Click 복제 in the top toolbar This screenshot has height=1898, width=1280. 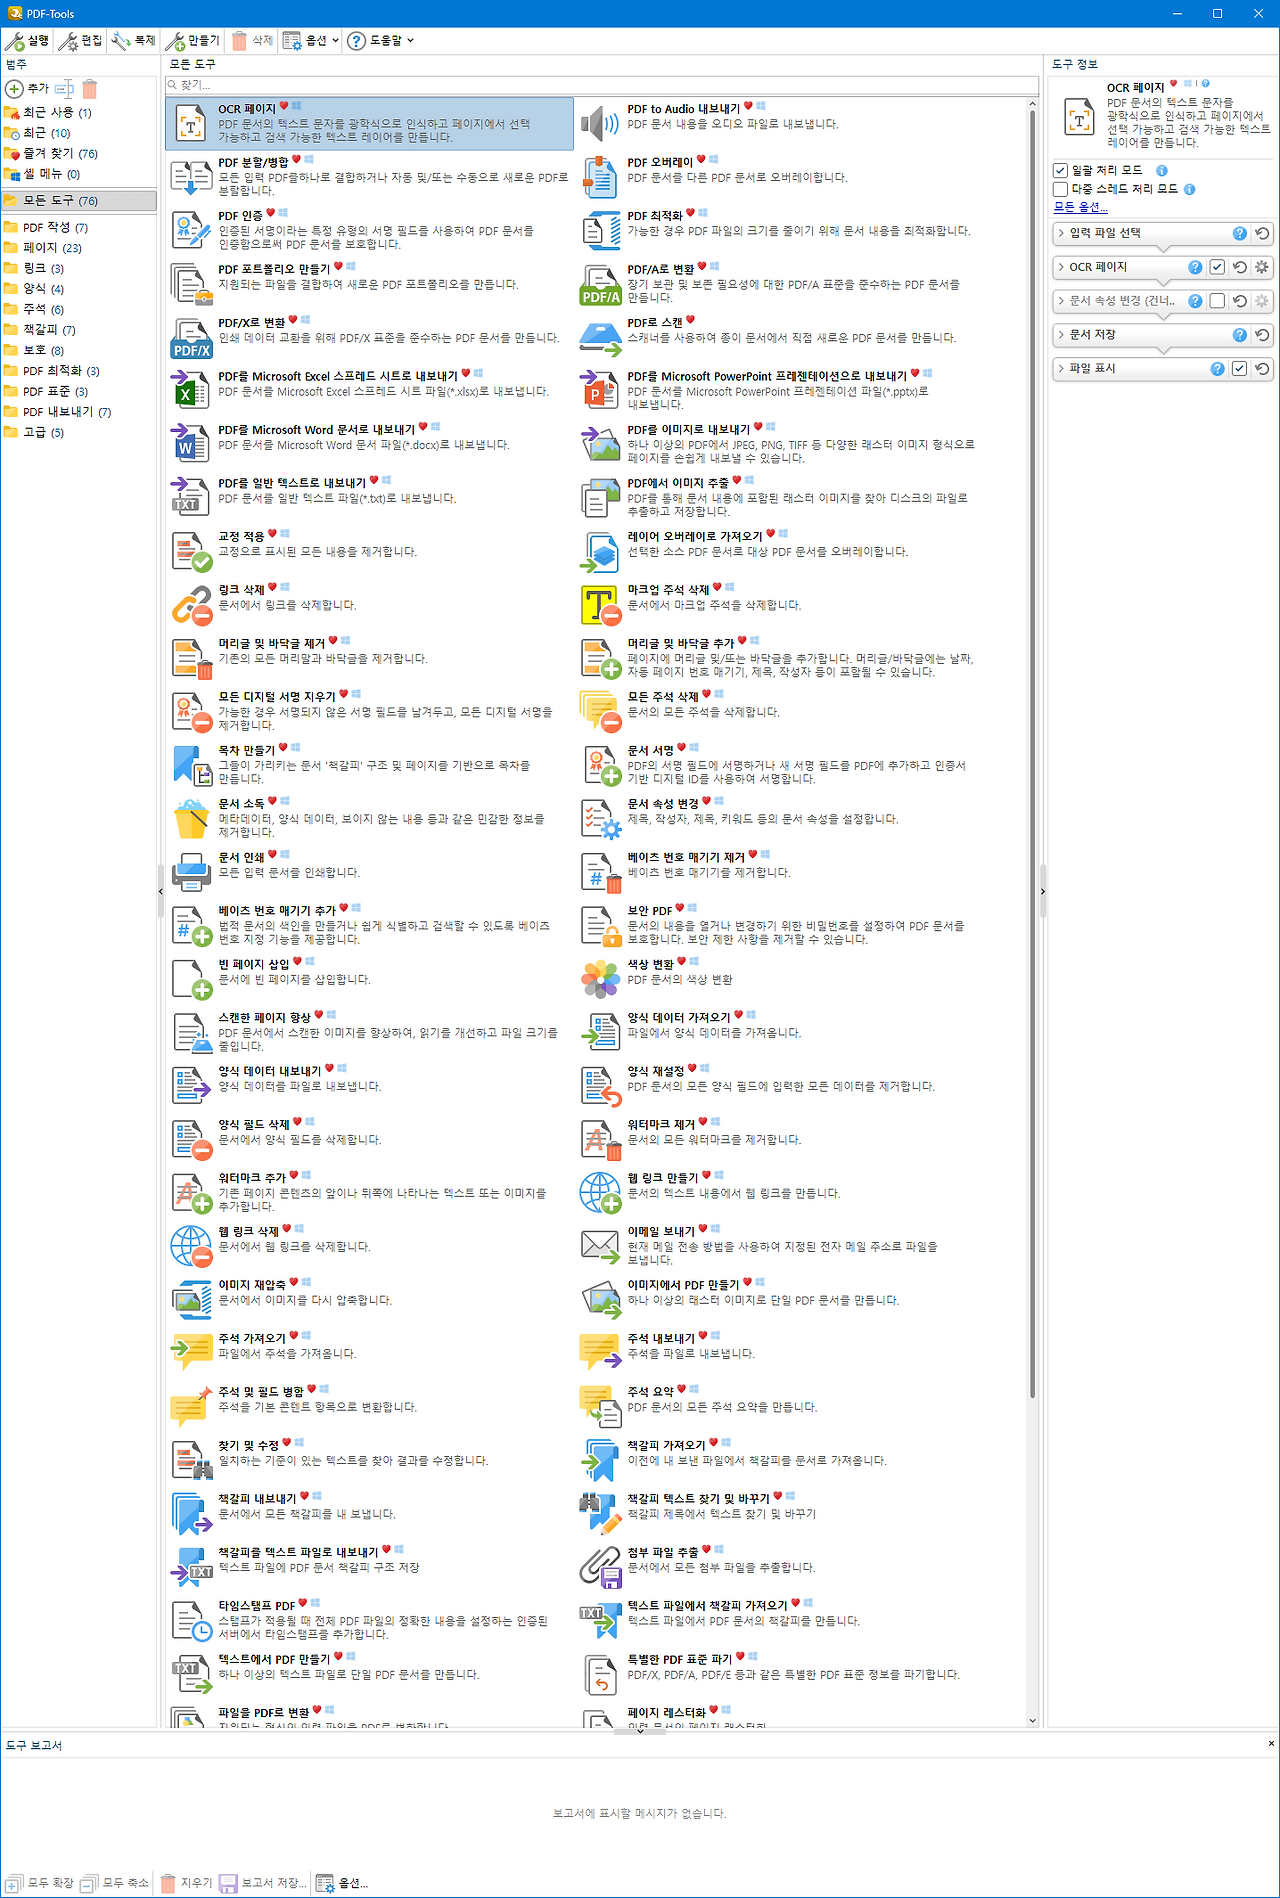134,41
